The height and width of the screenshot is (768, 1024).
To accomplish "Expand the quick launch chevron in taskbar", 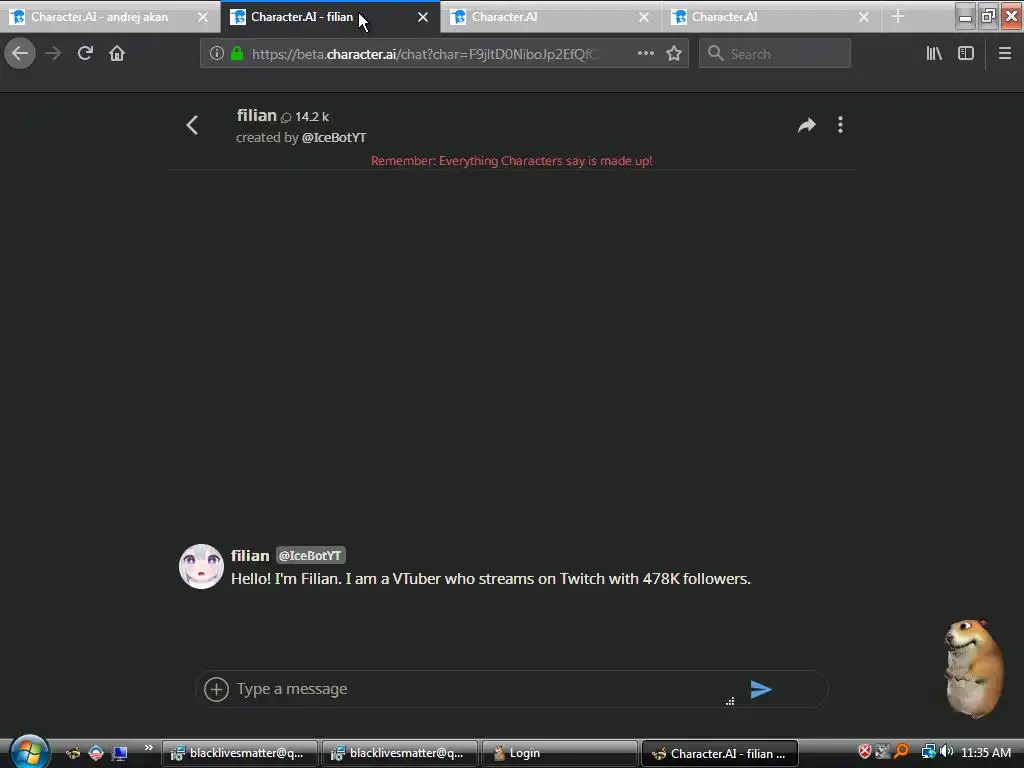I will pos(148,748).
